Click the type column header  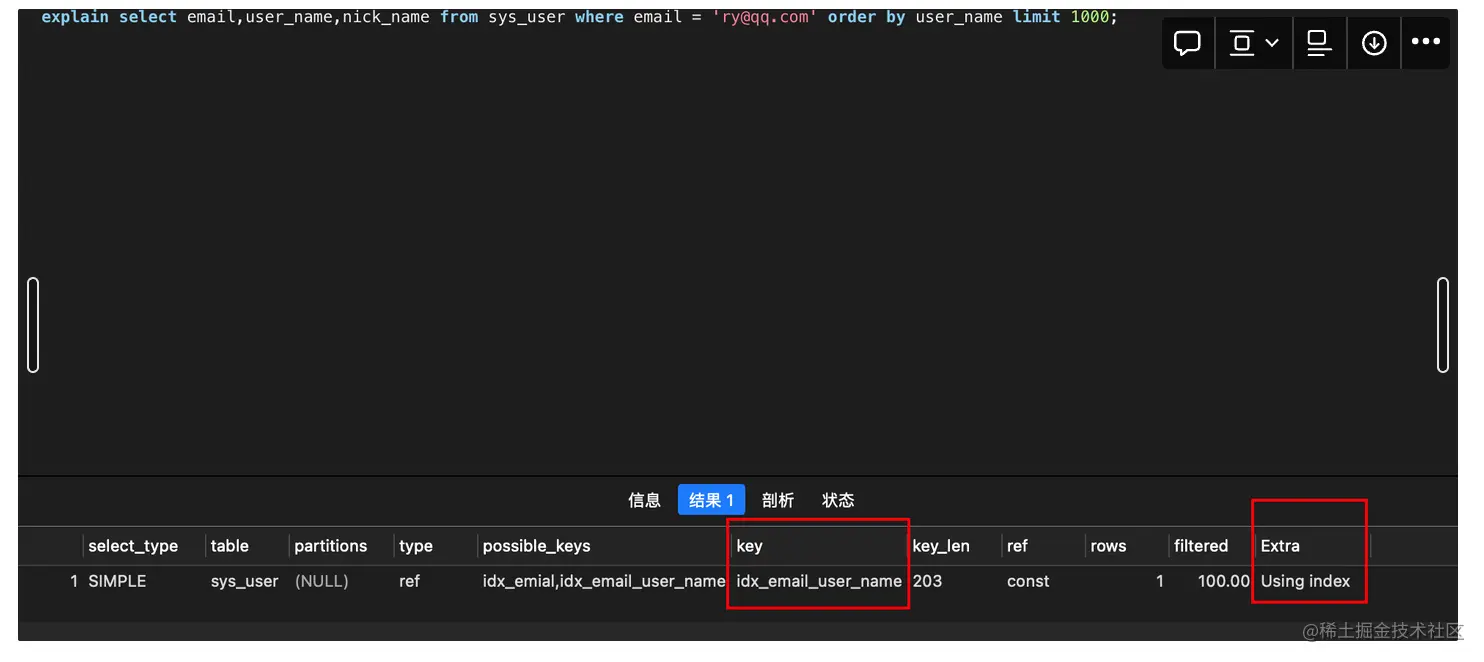click(416, 546)
